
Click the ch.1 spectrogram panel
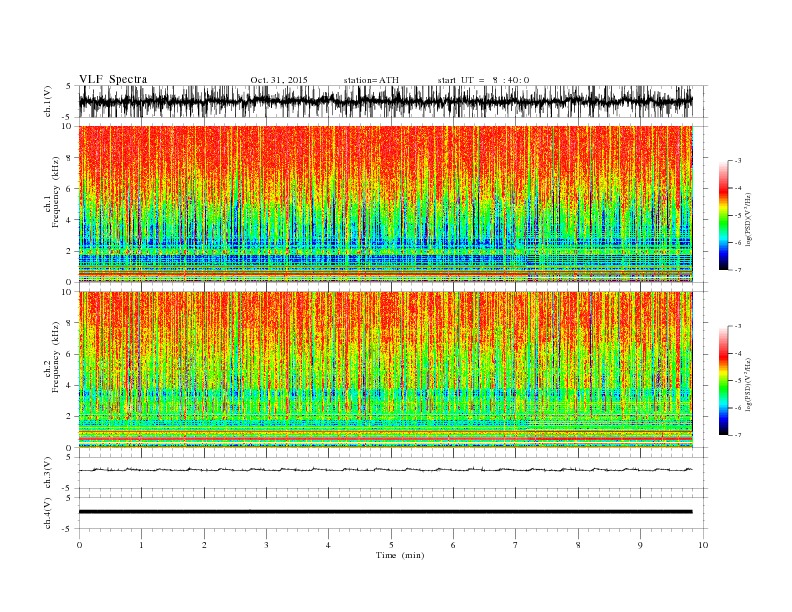(x=385, y=204)
